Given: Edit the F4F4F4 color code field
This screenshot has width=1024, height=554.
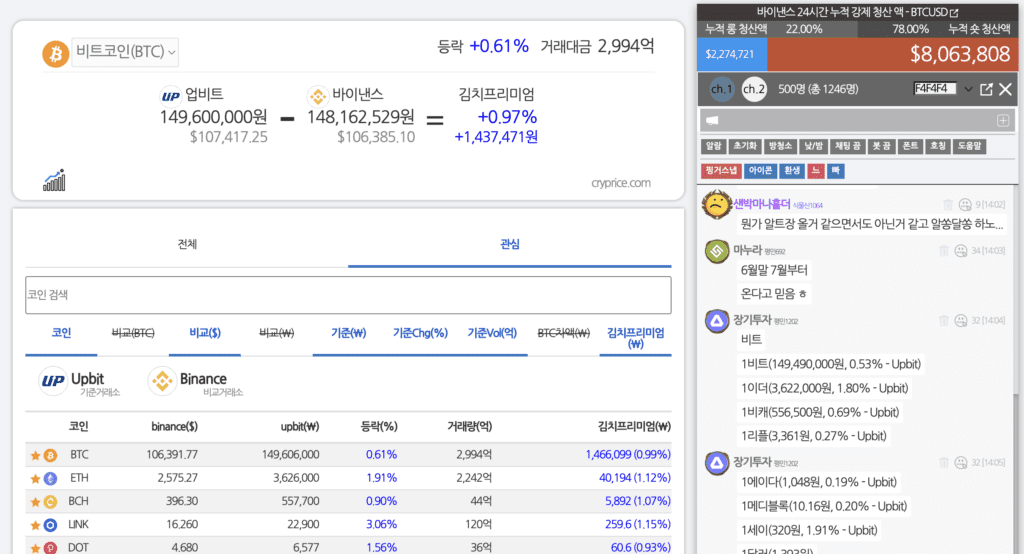Looking at the screenshot, I should [x=935, y=89].
